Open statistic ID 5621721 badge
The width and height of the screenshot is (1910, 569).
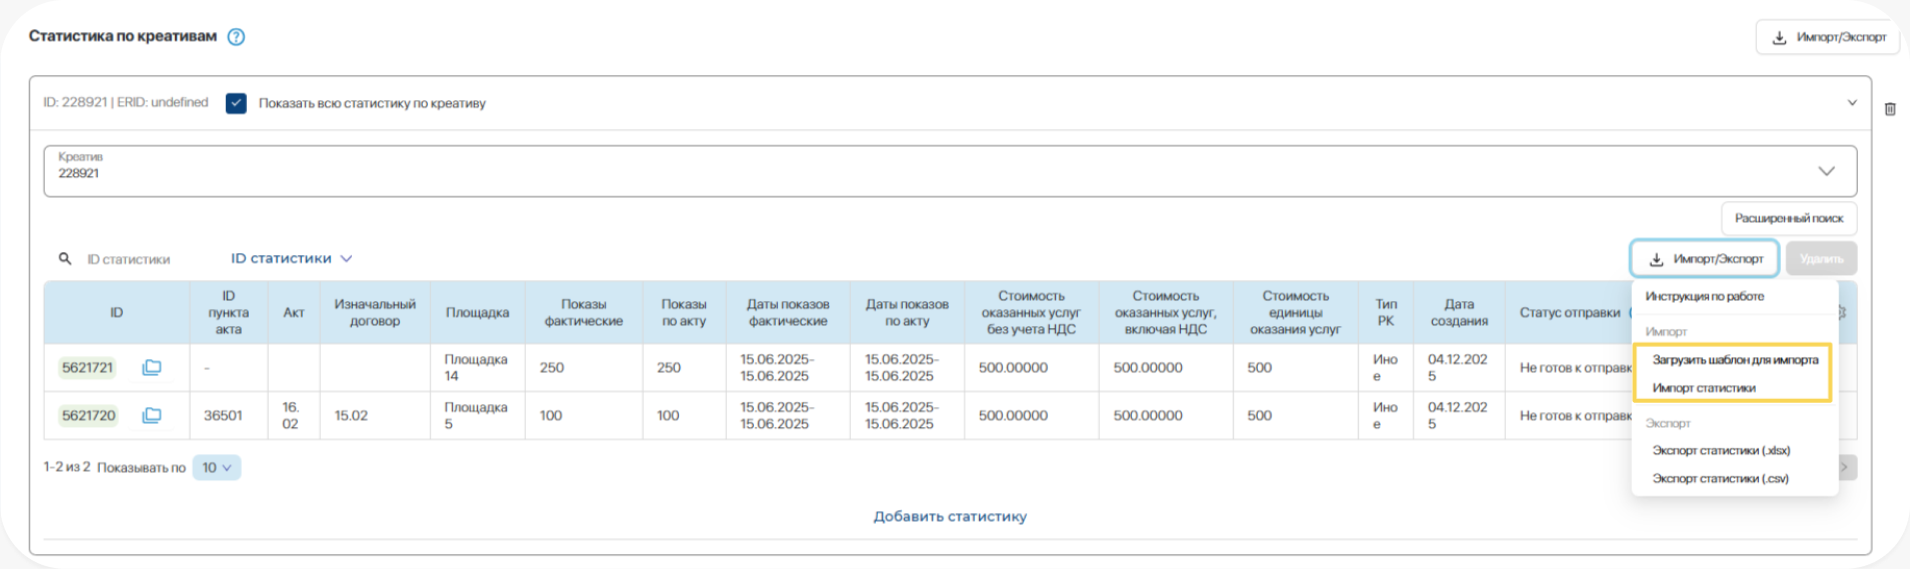[x=88, y=368]
